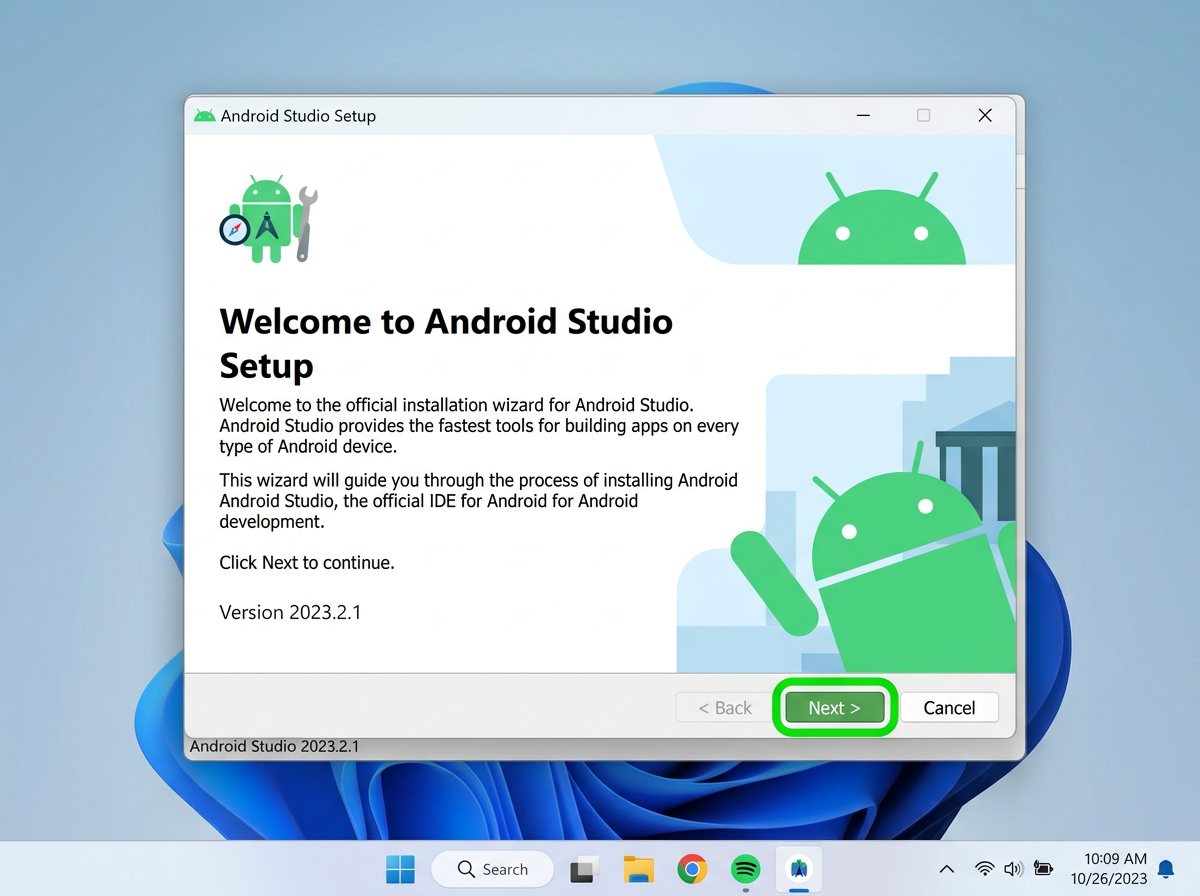Click the 'Version 2023.2.1' text
This screenshot has height=896, width=1200.
coord(290,612)
